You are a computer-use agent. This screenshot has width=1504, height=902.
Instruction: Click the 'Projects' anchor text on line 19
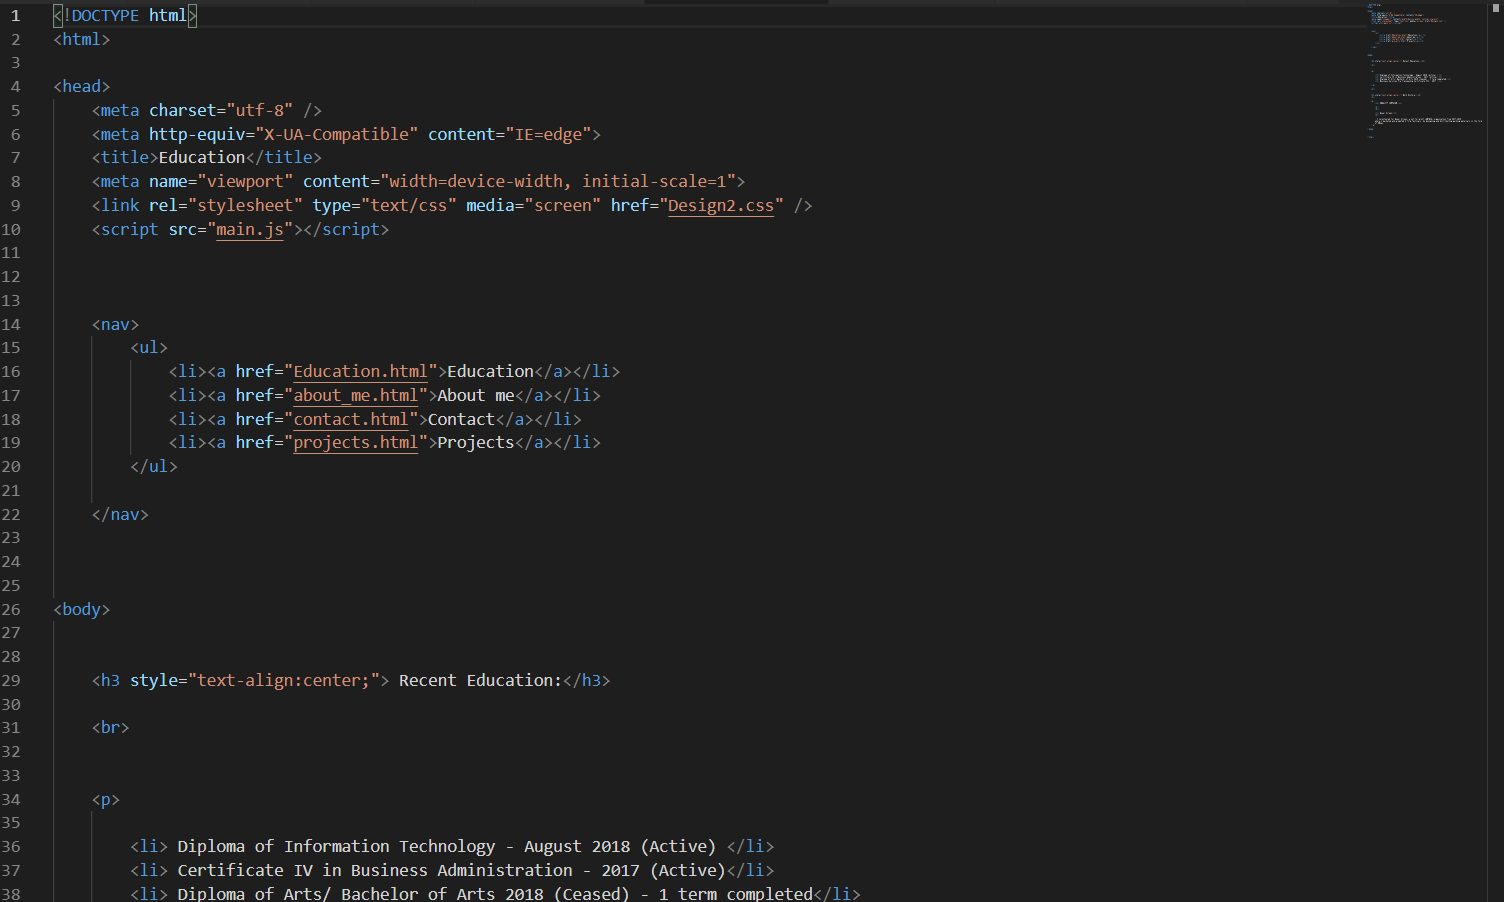[476, 443]
